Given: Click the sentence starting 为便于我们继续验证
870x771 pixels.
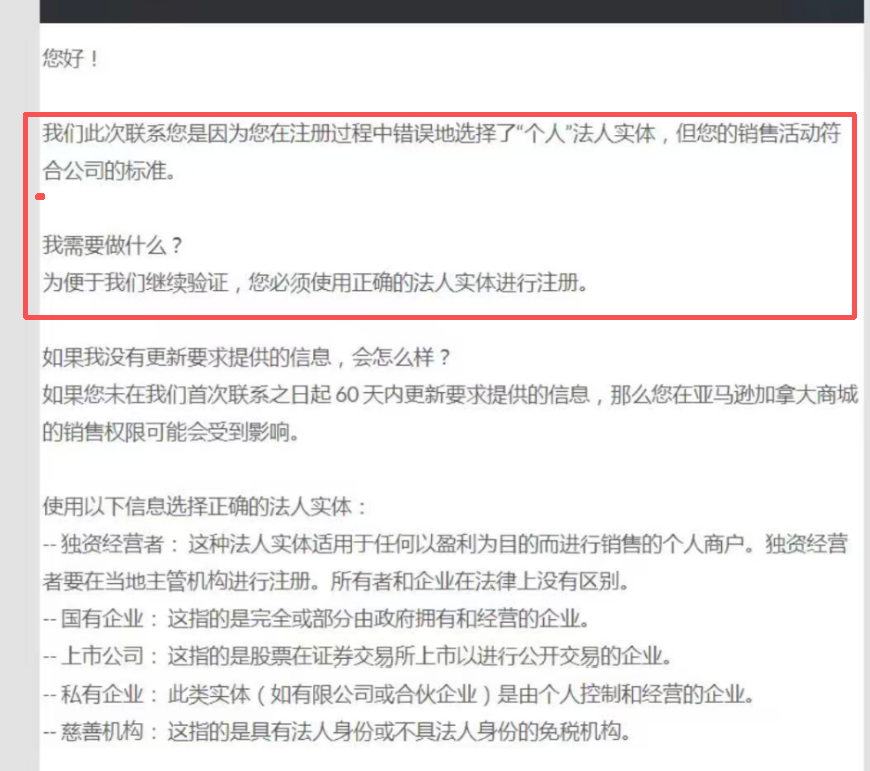Looking at the screenshot, I should 315,282.
